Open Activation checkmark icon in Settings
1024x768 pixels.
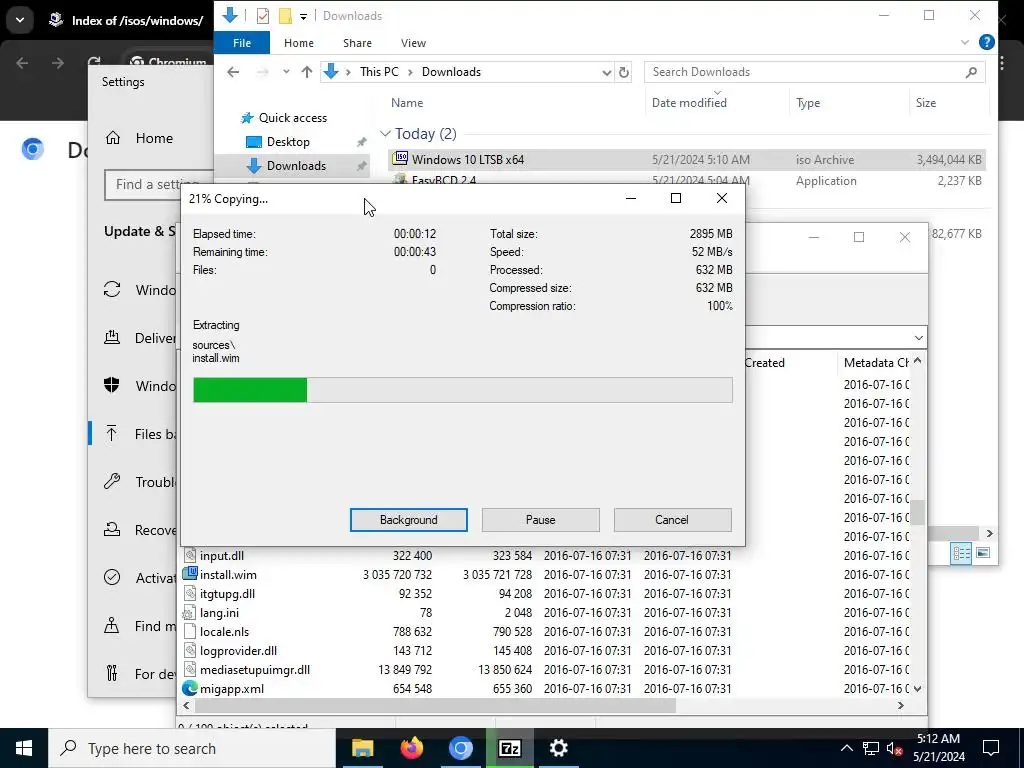112,577
